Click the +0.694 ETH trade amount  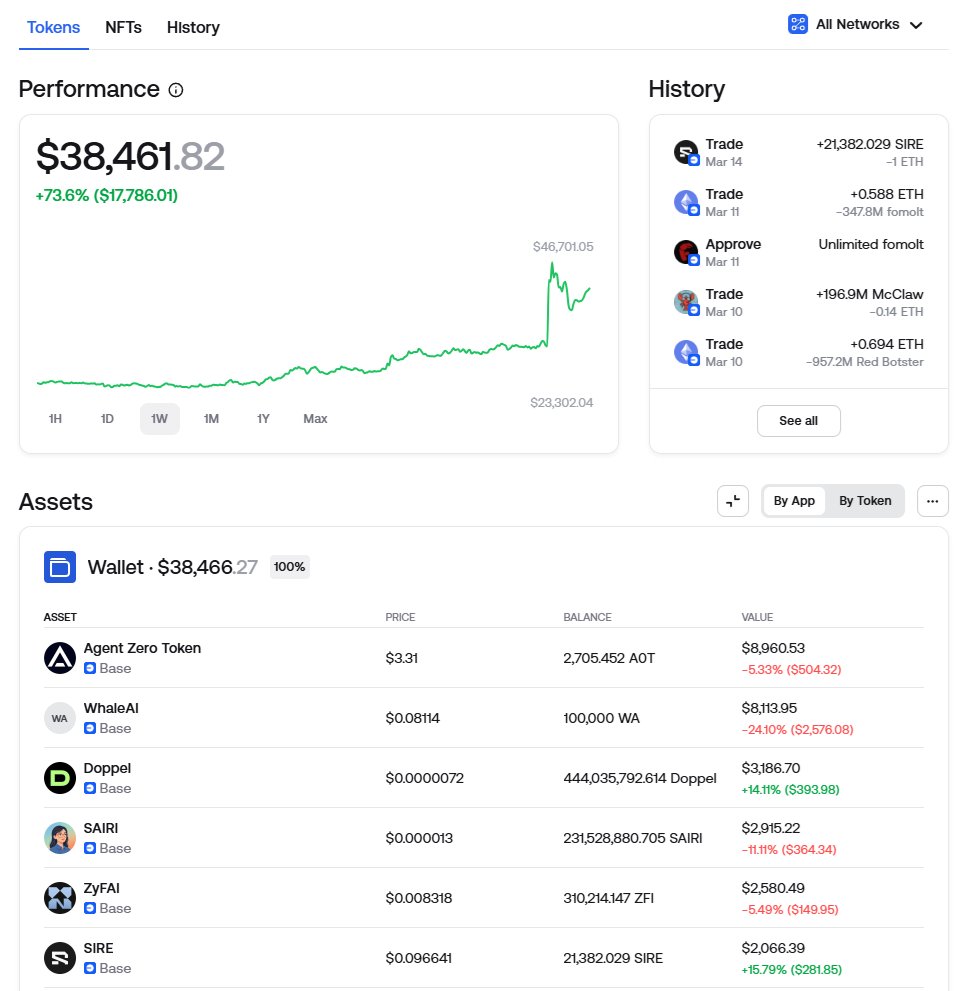(887, 344)
